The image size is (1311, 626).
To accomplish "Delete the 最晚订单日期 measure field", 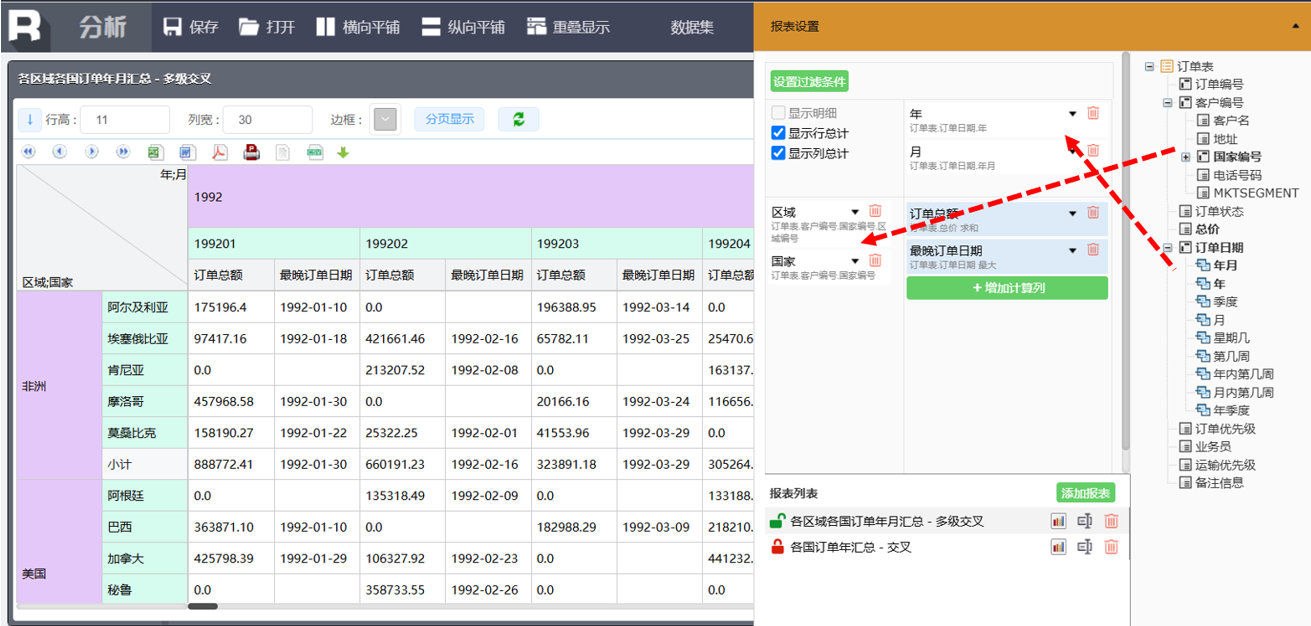I will click(1093, 251).
